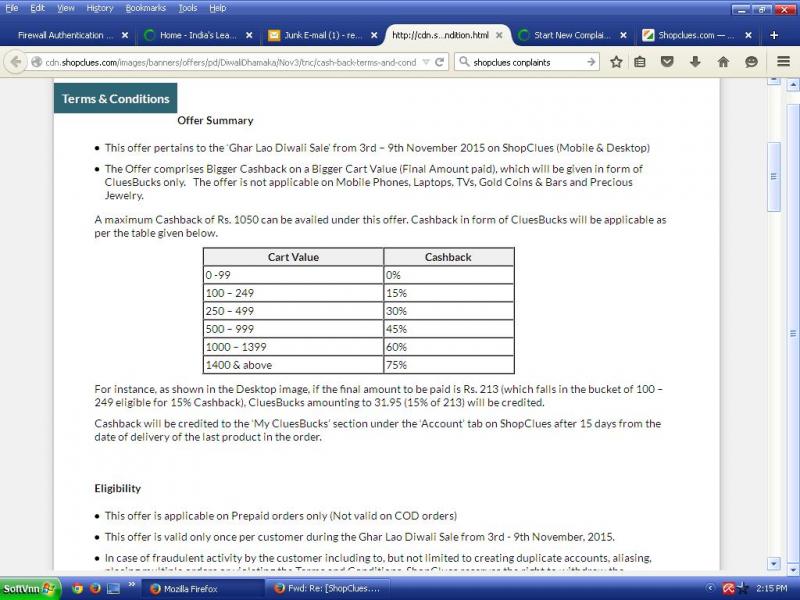The width and height of the screenshot is (800, 600).
Task: Click the 75% cashback cell
Action: [448, 365]
